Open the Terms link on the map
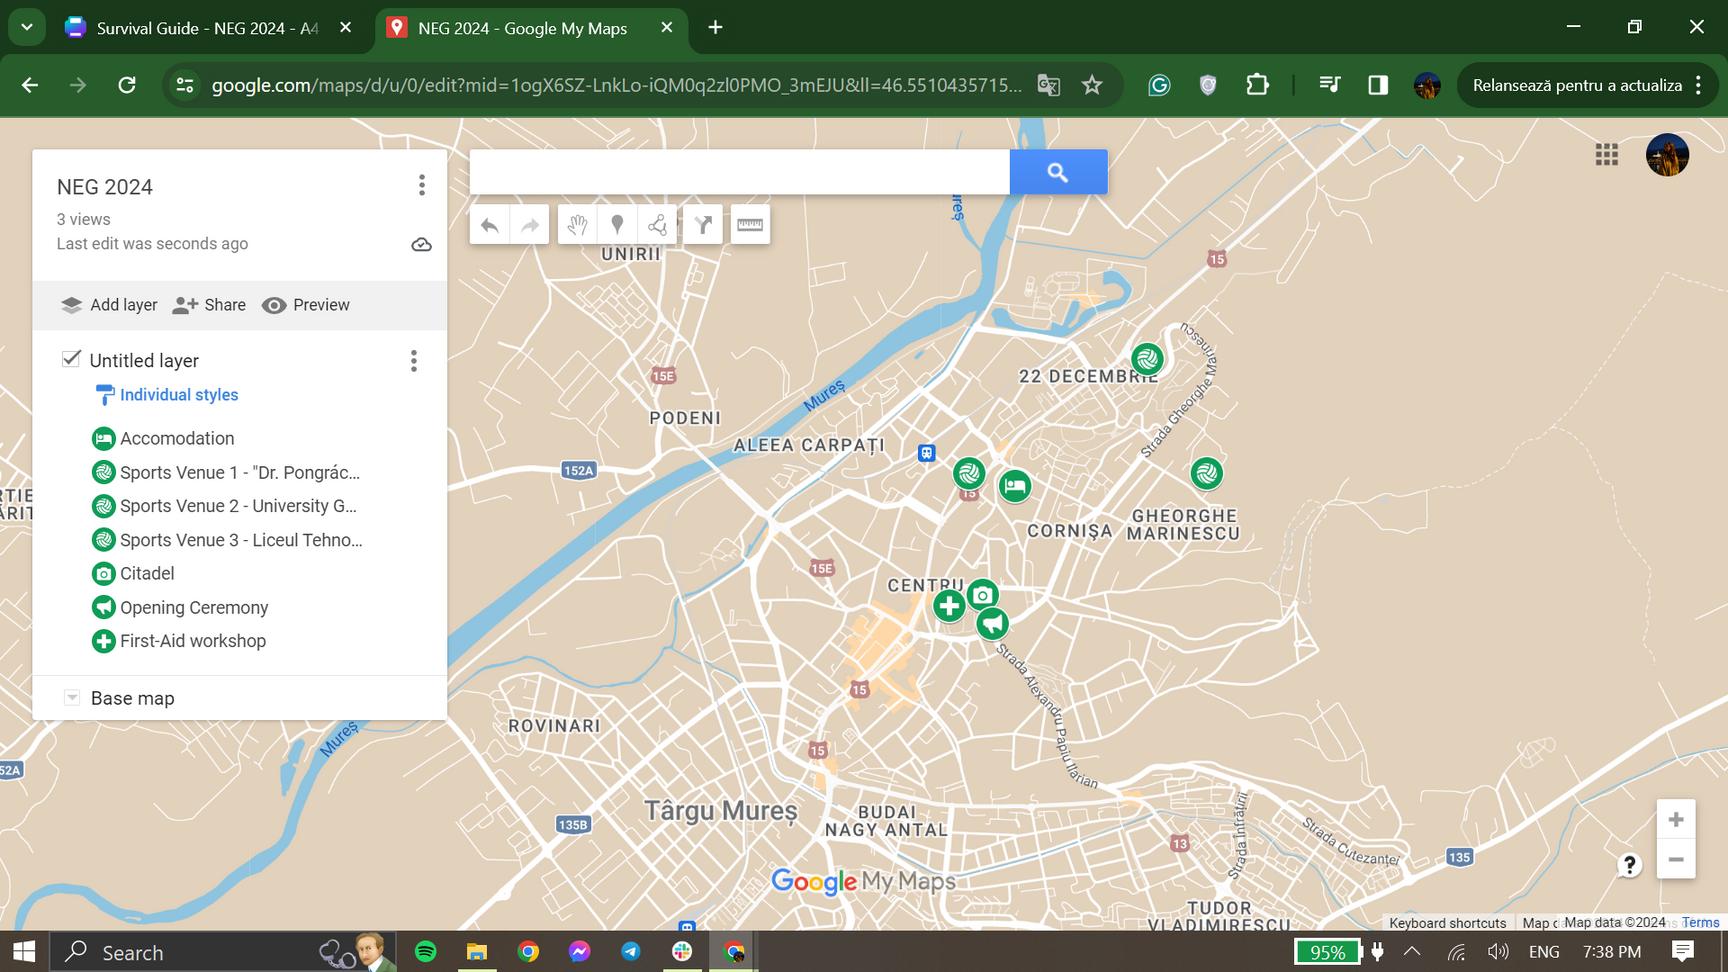Viewport: 1728px width, 972px height. (x=1700, y=923)
